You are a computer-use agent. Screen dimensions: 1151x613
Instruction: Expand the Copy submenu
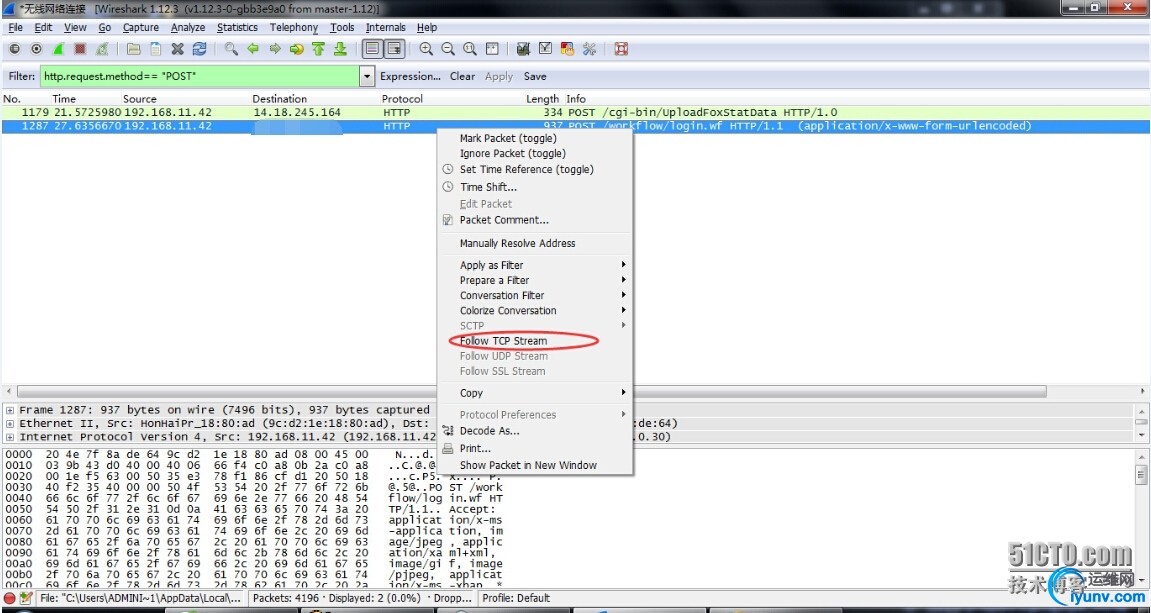pyautogui.click(x=534, y=393)
